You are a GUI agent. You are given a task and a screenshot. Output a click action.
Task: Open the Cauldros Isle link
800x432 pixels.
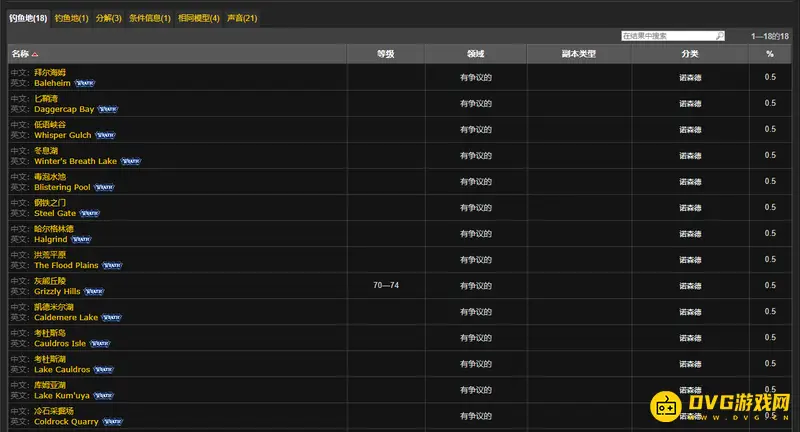(x=60, y=343)
